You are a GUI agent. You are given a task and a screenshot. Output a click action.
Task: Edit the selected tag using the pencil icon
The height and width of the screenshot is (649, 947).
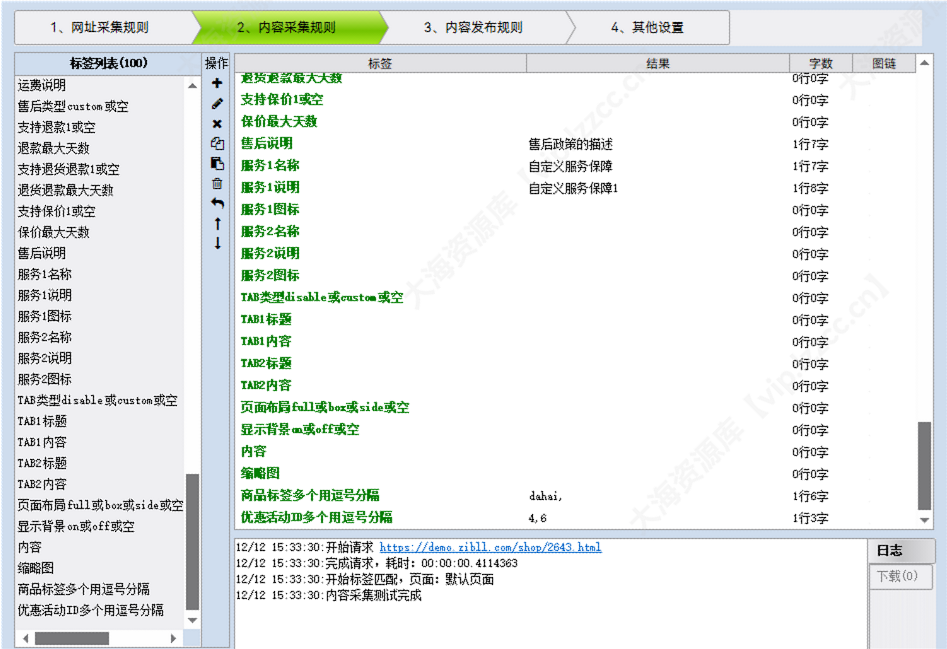[216, 104]
